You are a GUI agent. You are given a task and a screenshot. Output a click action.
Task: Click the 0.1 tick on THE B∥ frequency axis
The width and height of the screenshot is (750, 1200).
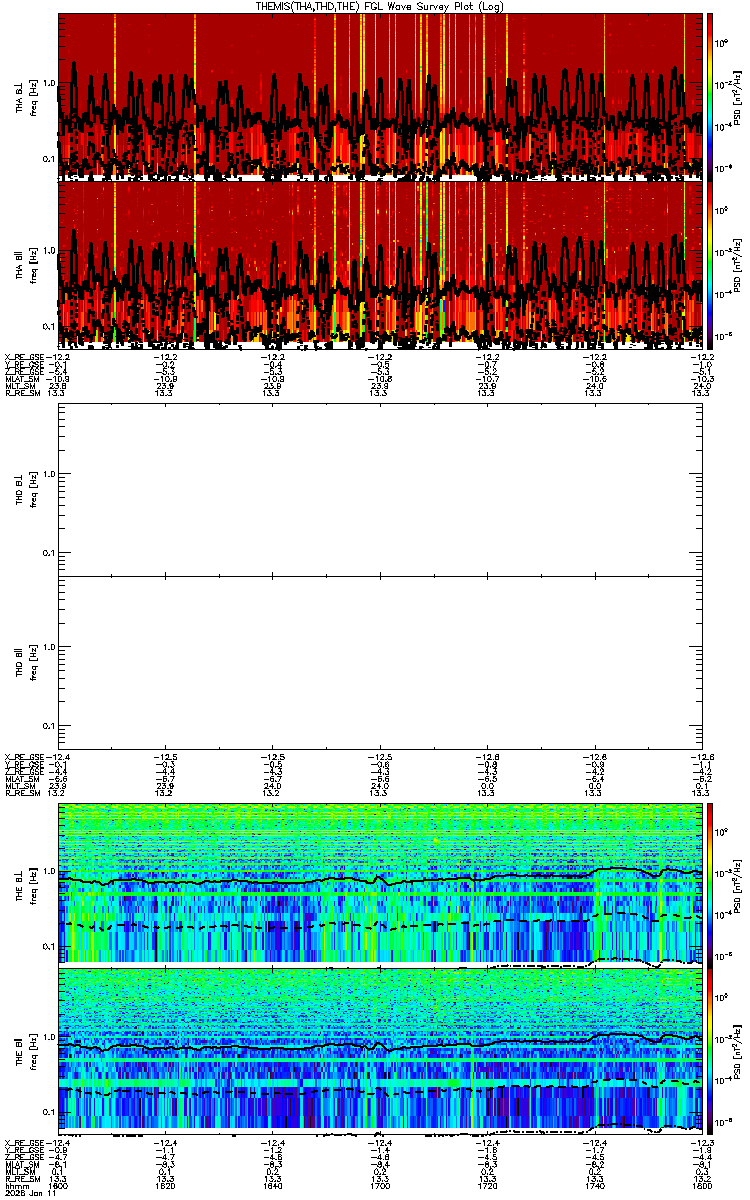point(49,1112)
